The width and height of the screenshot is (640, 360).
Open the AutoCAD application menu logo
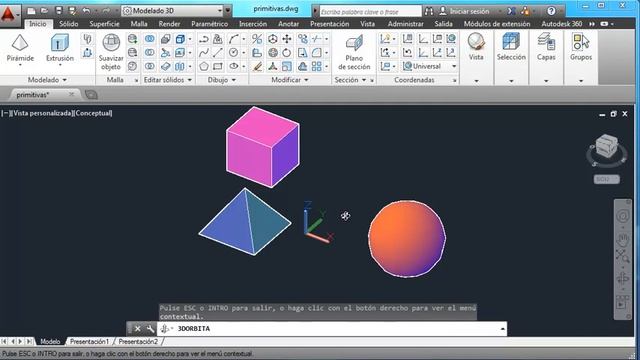pos(9,15)
